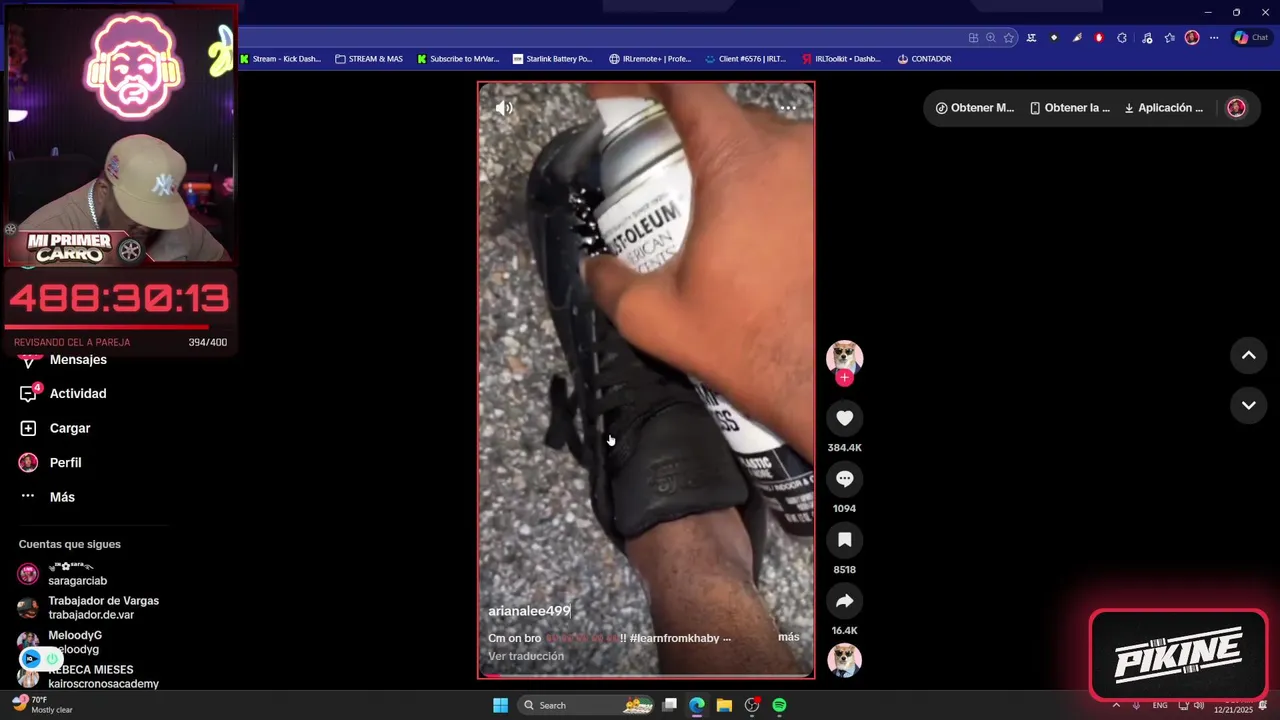The image size is (1280, 720).
Task: Click the zoom magnifier in address bar
Action: [x=991, y=38]
